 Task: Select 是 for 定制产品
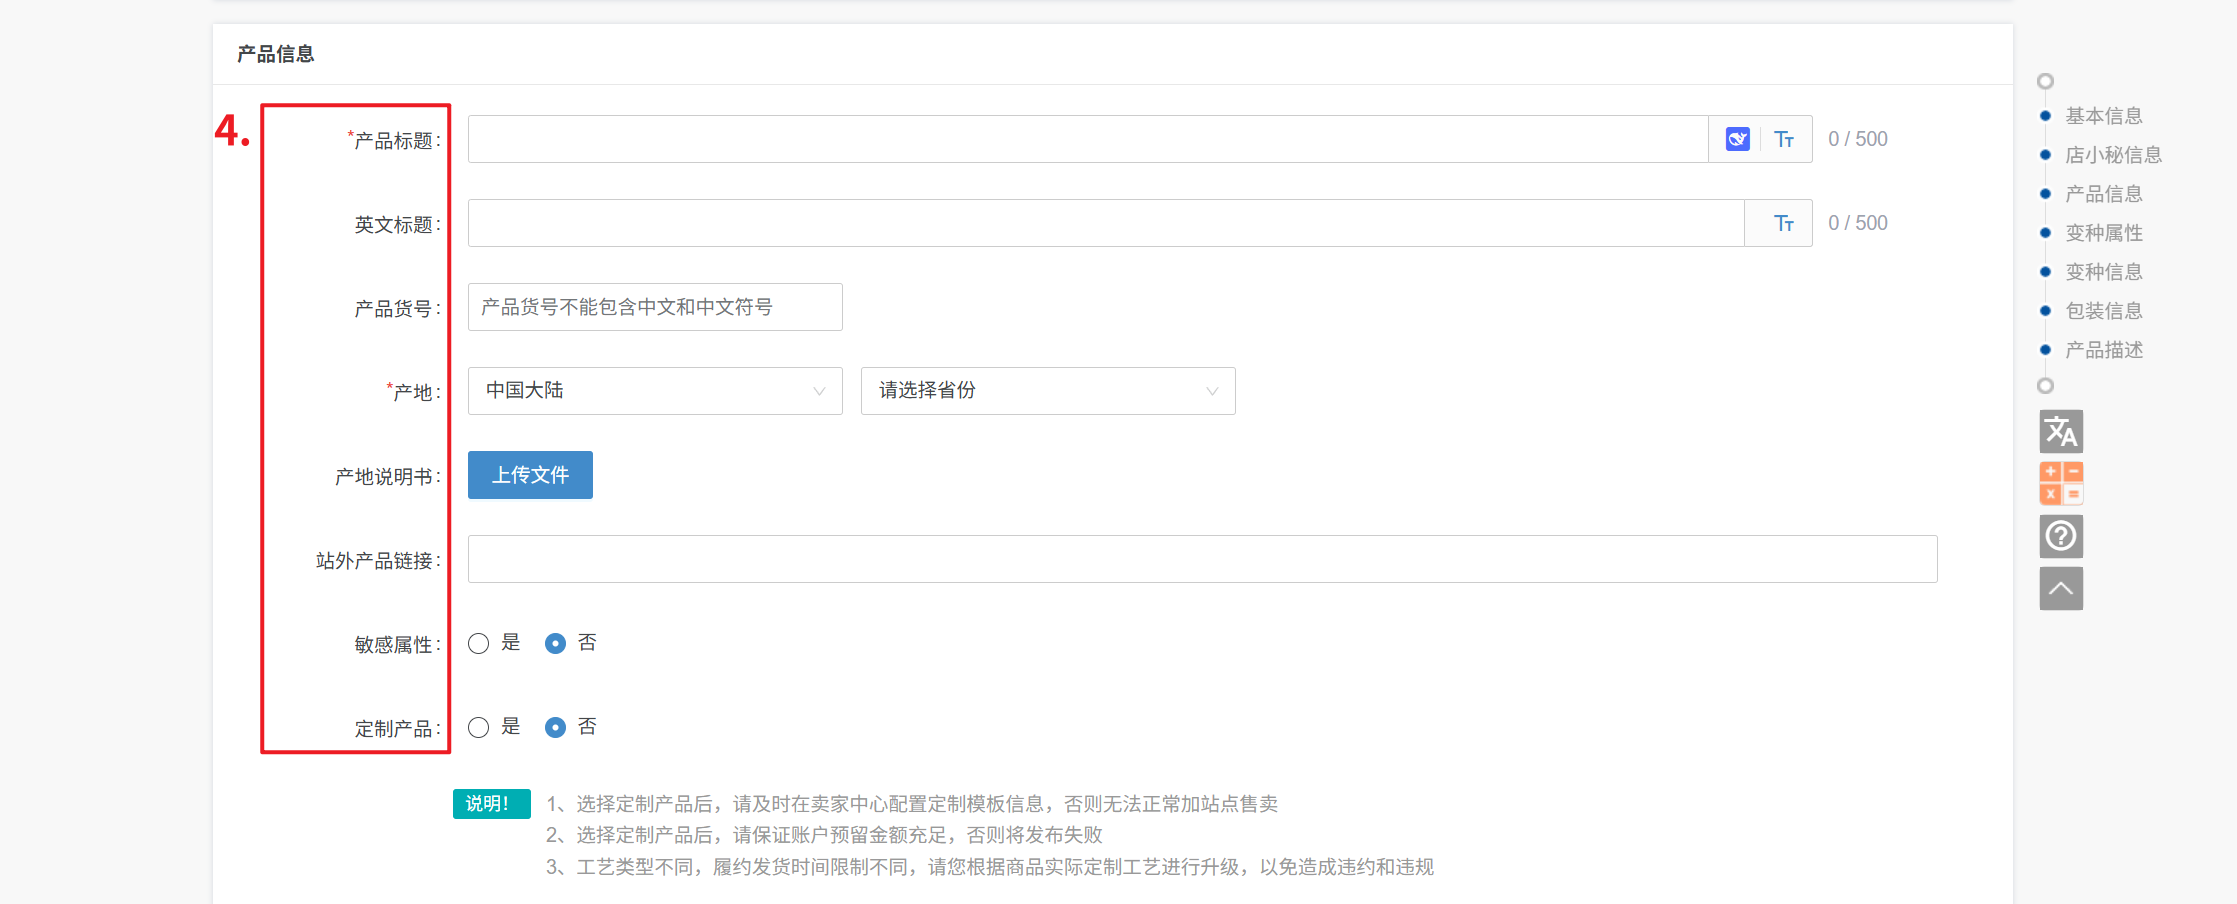click(479, 727)
